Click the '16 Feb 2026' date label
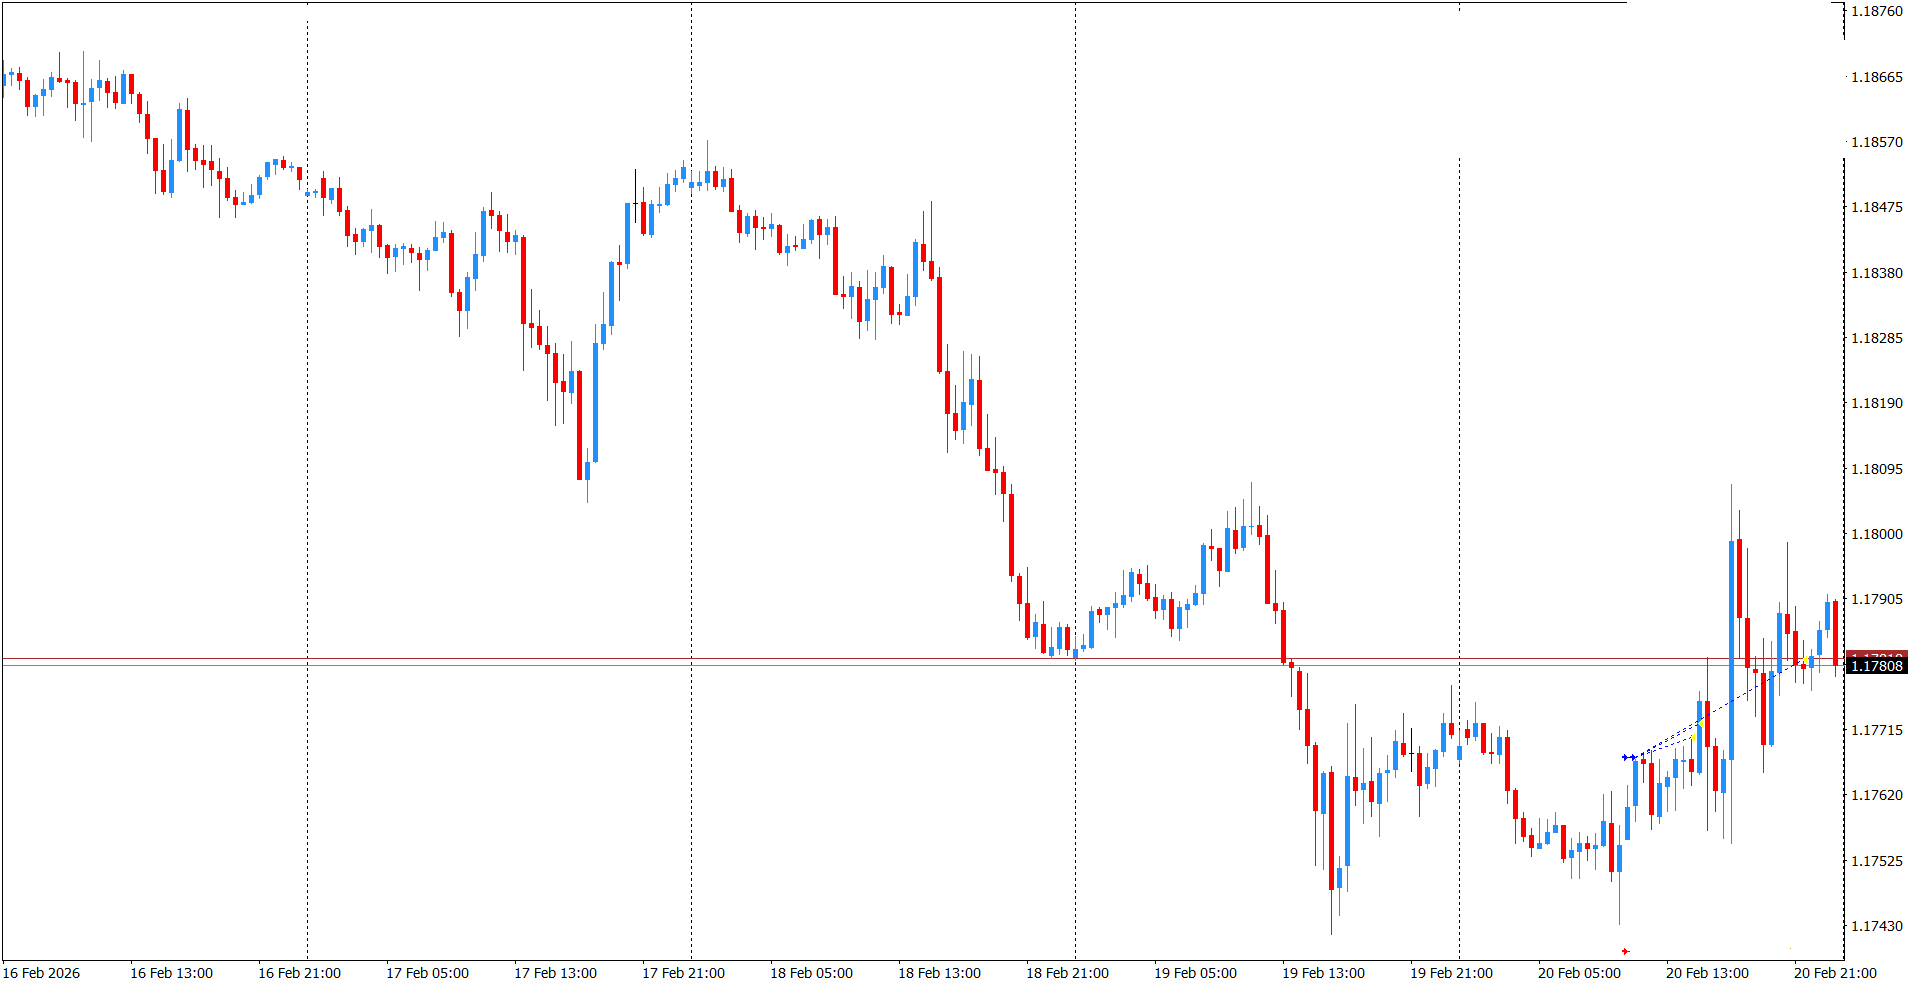The image size is (1916, 987). (x=41, y=973)
